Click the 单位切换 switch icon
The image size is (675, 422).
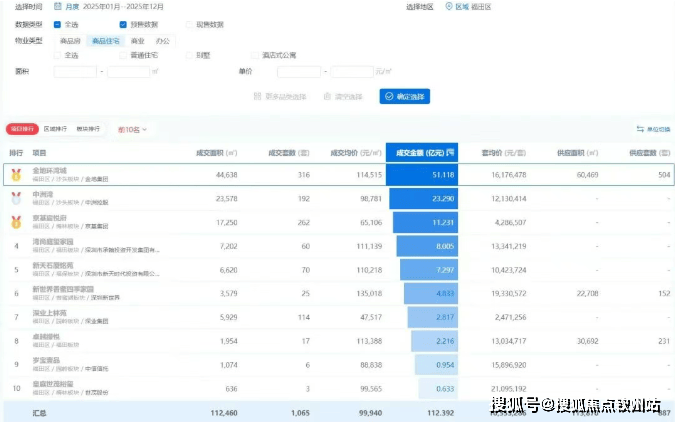(x=640, y=129)
